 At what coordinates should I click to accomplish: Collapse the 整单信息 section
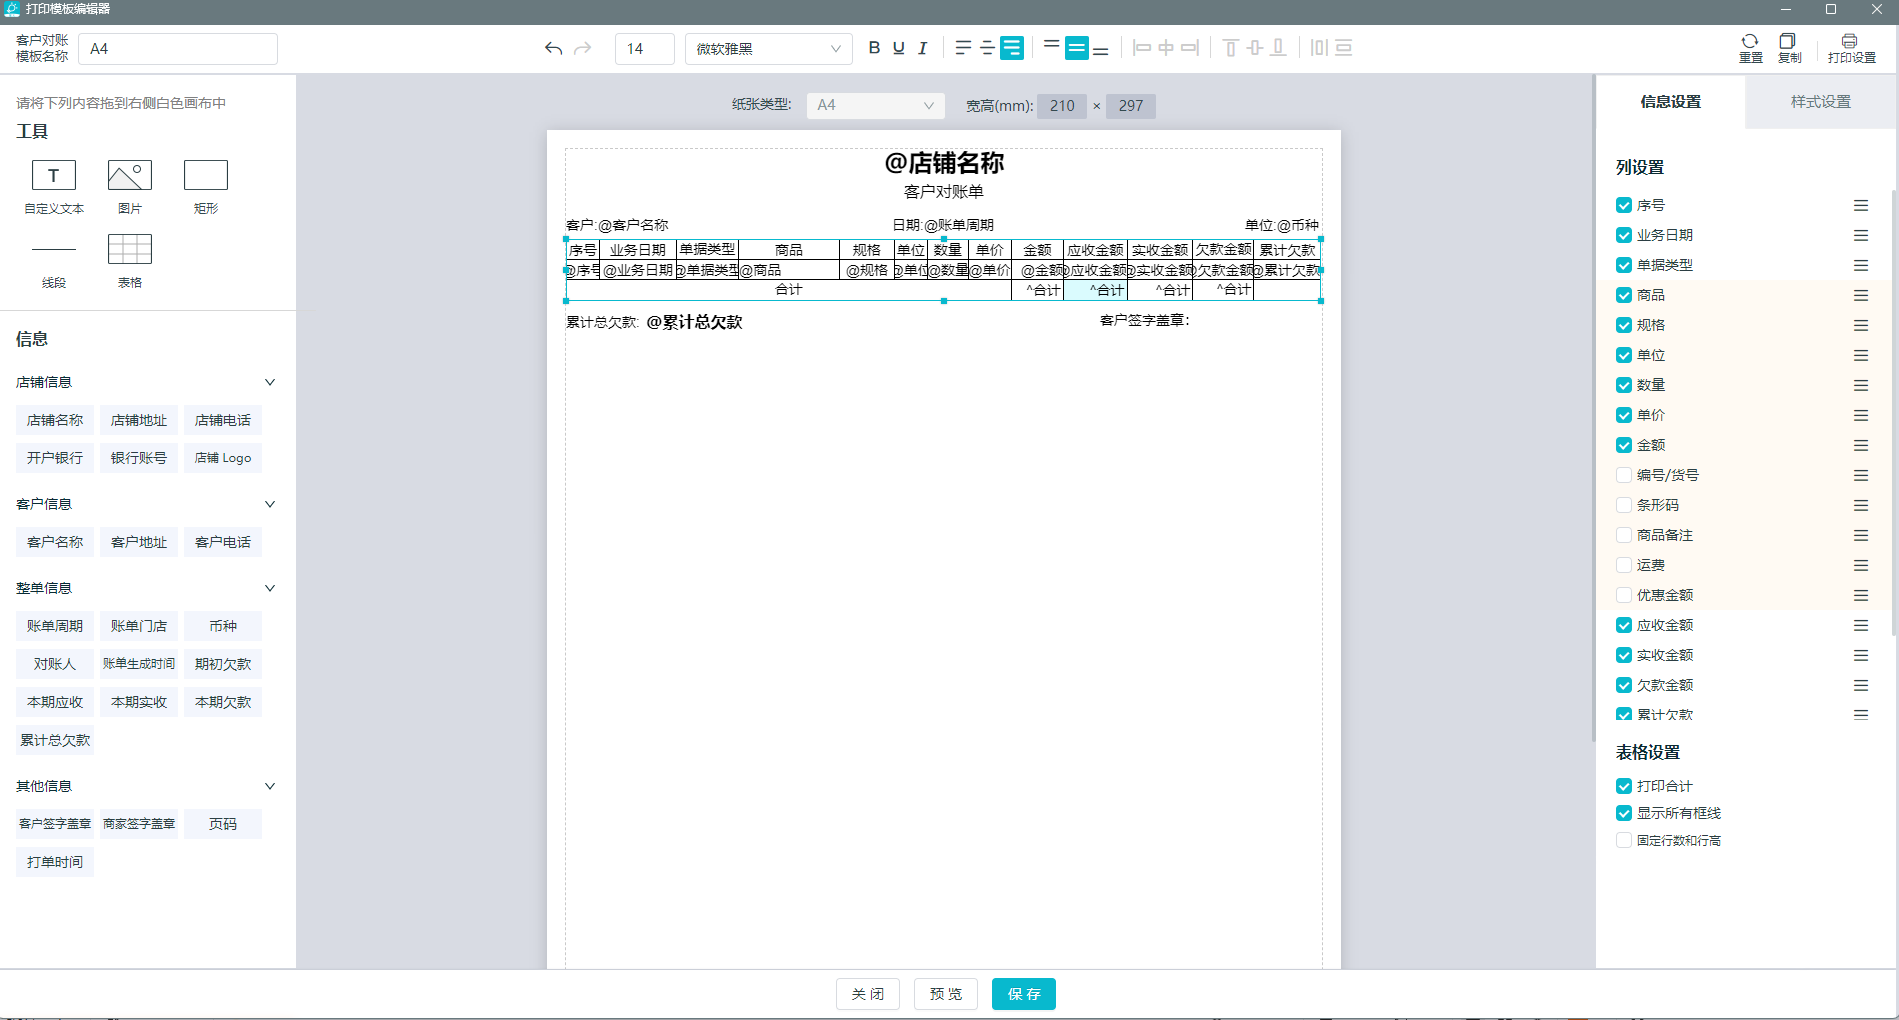click(269, 588)
